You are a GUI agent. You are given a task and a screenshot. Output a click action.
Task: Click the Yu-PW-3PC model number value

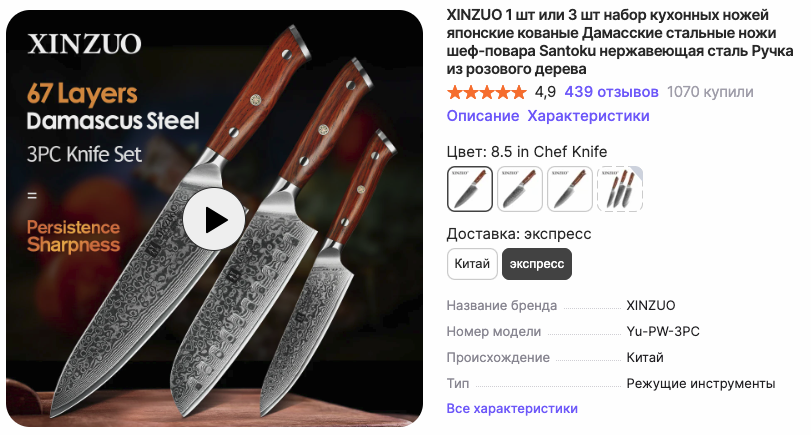663,331
